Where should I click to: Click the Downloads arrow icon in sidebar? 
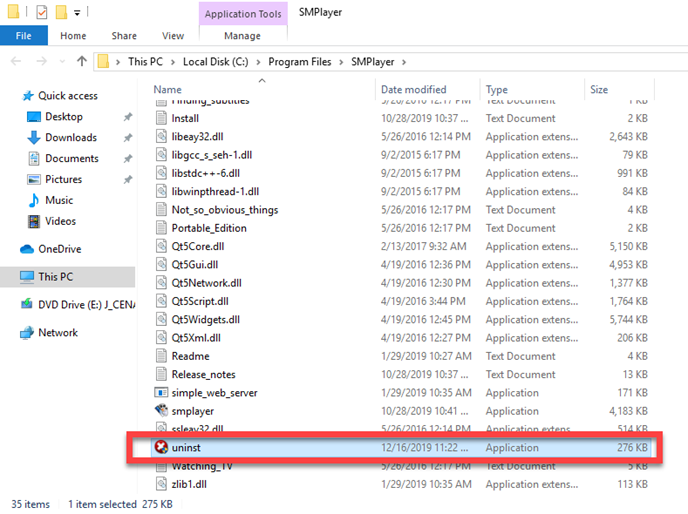tap(34, 137)
